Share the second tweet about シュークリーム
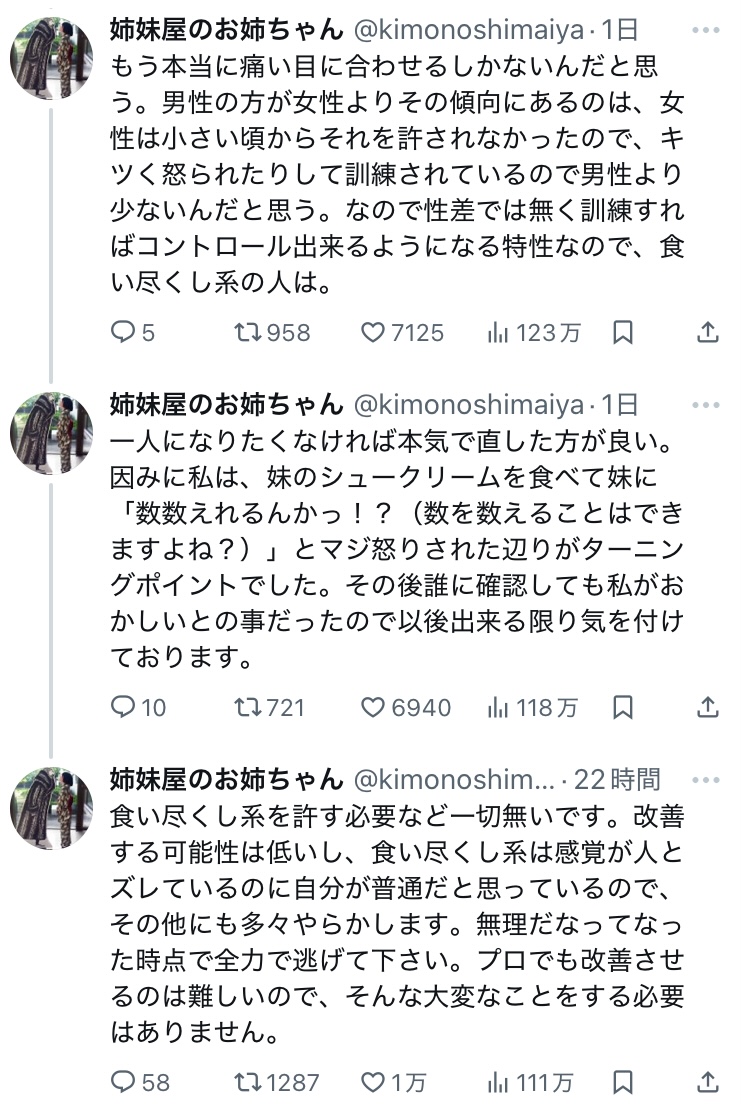Image resolution: width=742 pixels, height=1104 pixels. [x=706, y=707]
